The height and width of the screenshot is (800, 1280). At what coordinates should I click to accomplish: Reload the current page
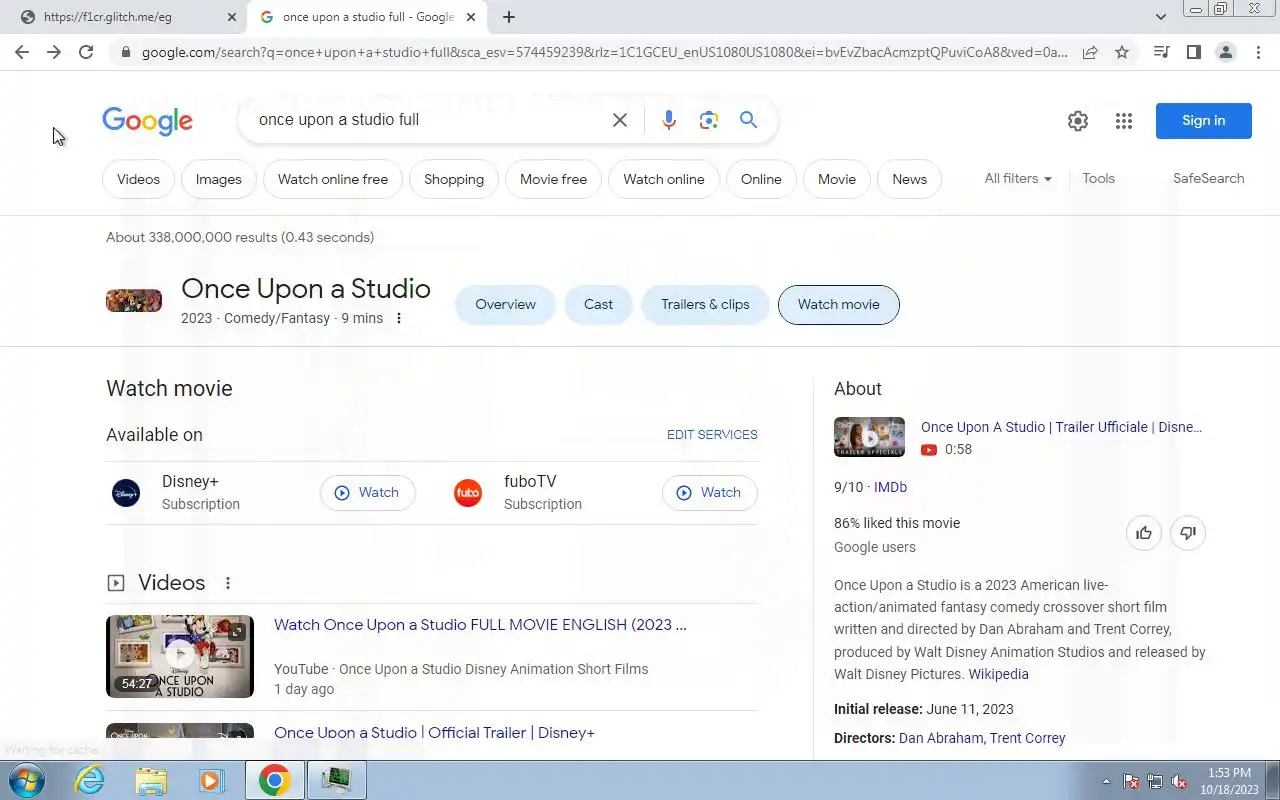pyautogui.click(x=86, y=52)
